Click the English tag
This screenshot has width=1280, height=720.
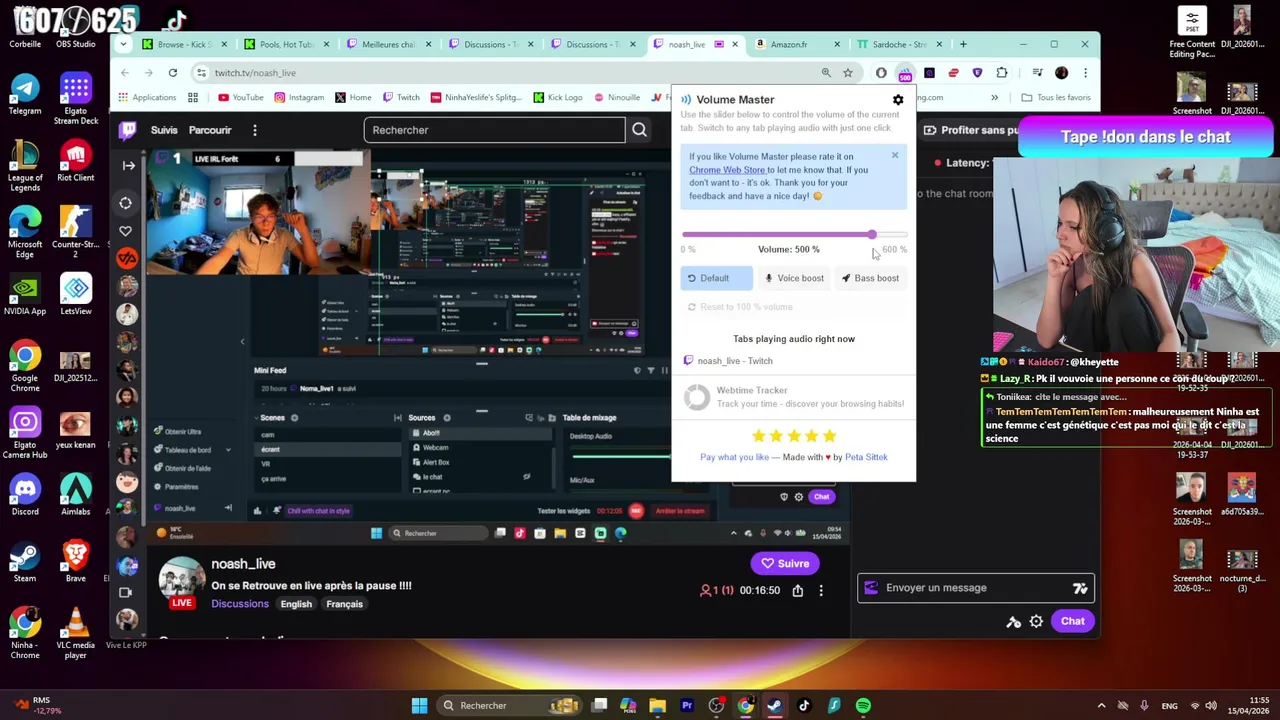(296, 604)
